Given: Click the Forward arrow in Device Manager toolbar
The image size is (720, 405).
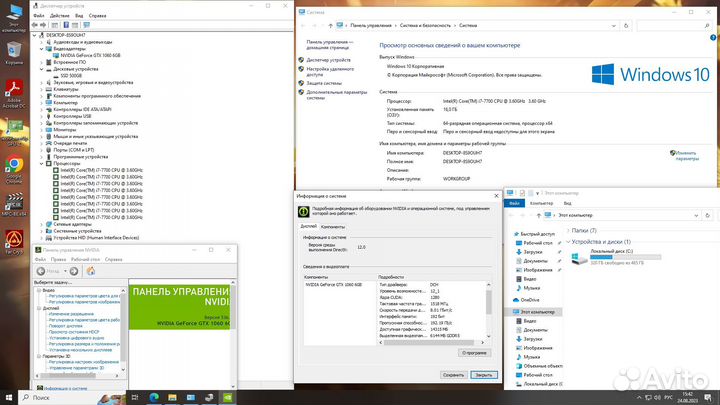Looking at the screenshot, I should click(43, 25).
